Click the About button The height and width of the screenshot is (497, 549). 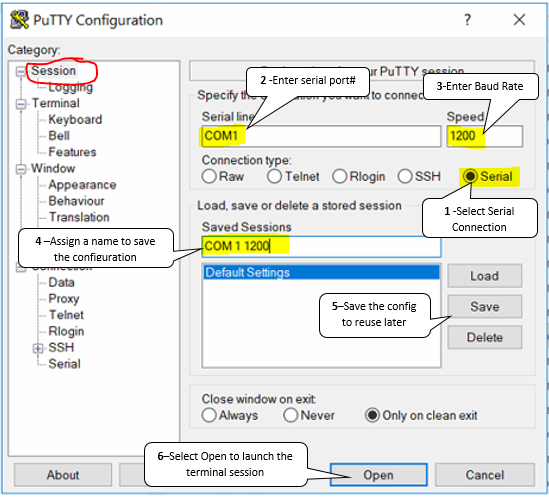(63, 475)
